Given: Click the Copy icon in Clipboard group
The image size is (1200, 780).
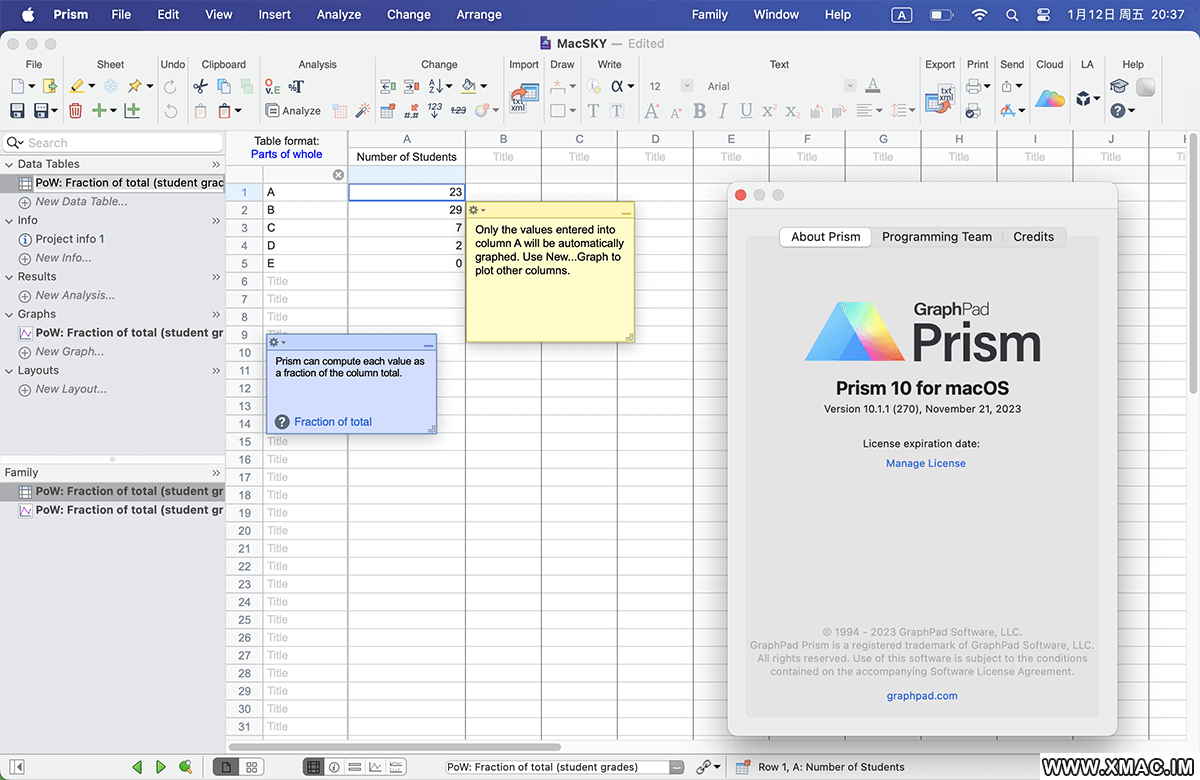Looking at the screenshot, I should [223, 87].
